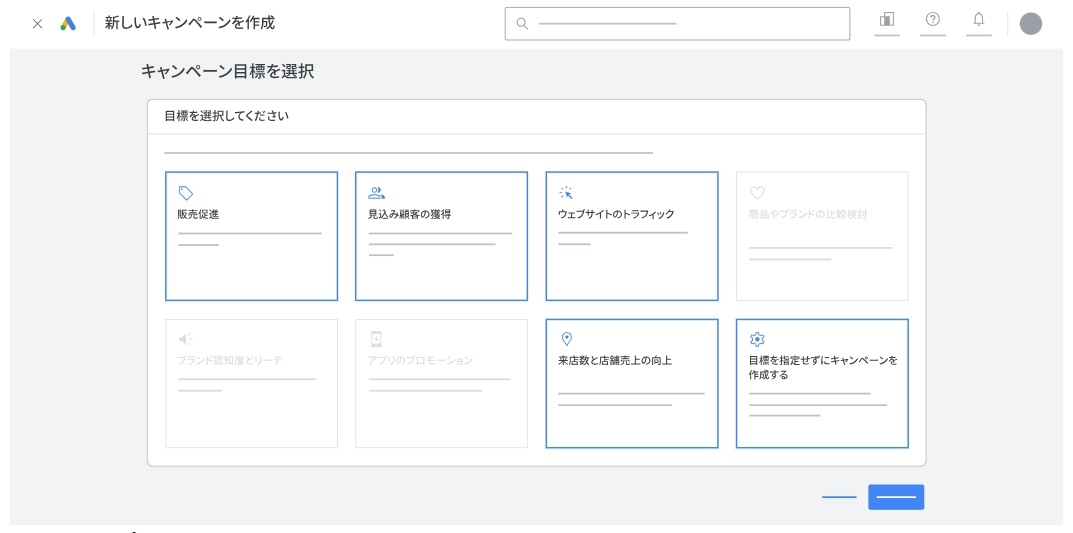Click the 目標を選択してください heading text
Viewport: 1073px width, 533px height.
227,116
